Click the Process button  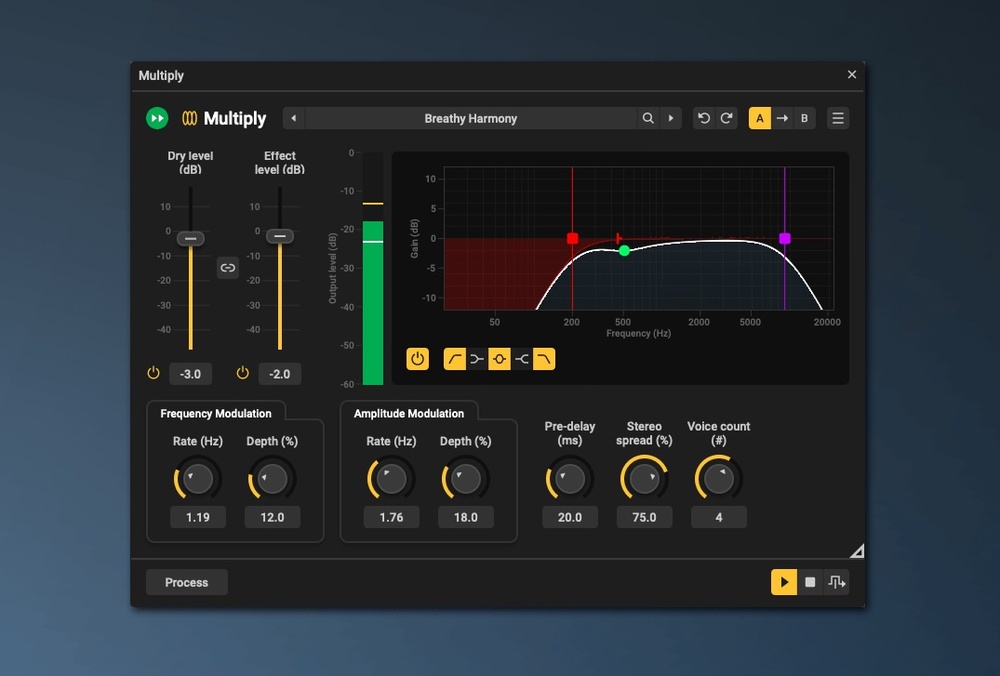point(186,582)
